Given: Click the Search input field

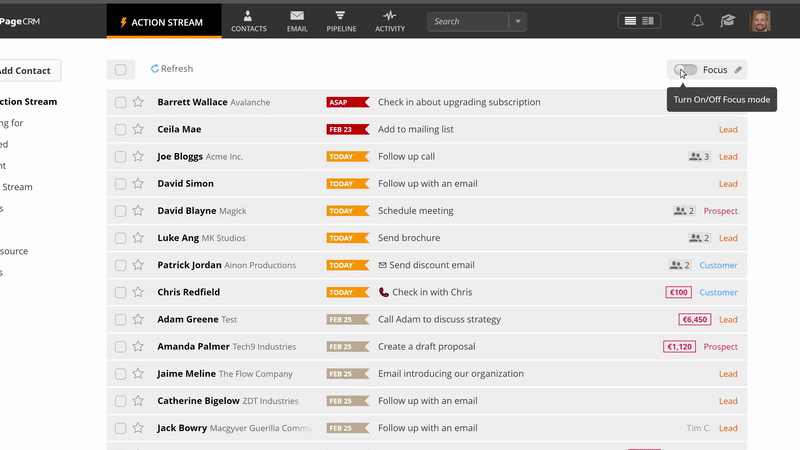Looking at the screenshot, I should point(468,21).
